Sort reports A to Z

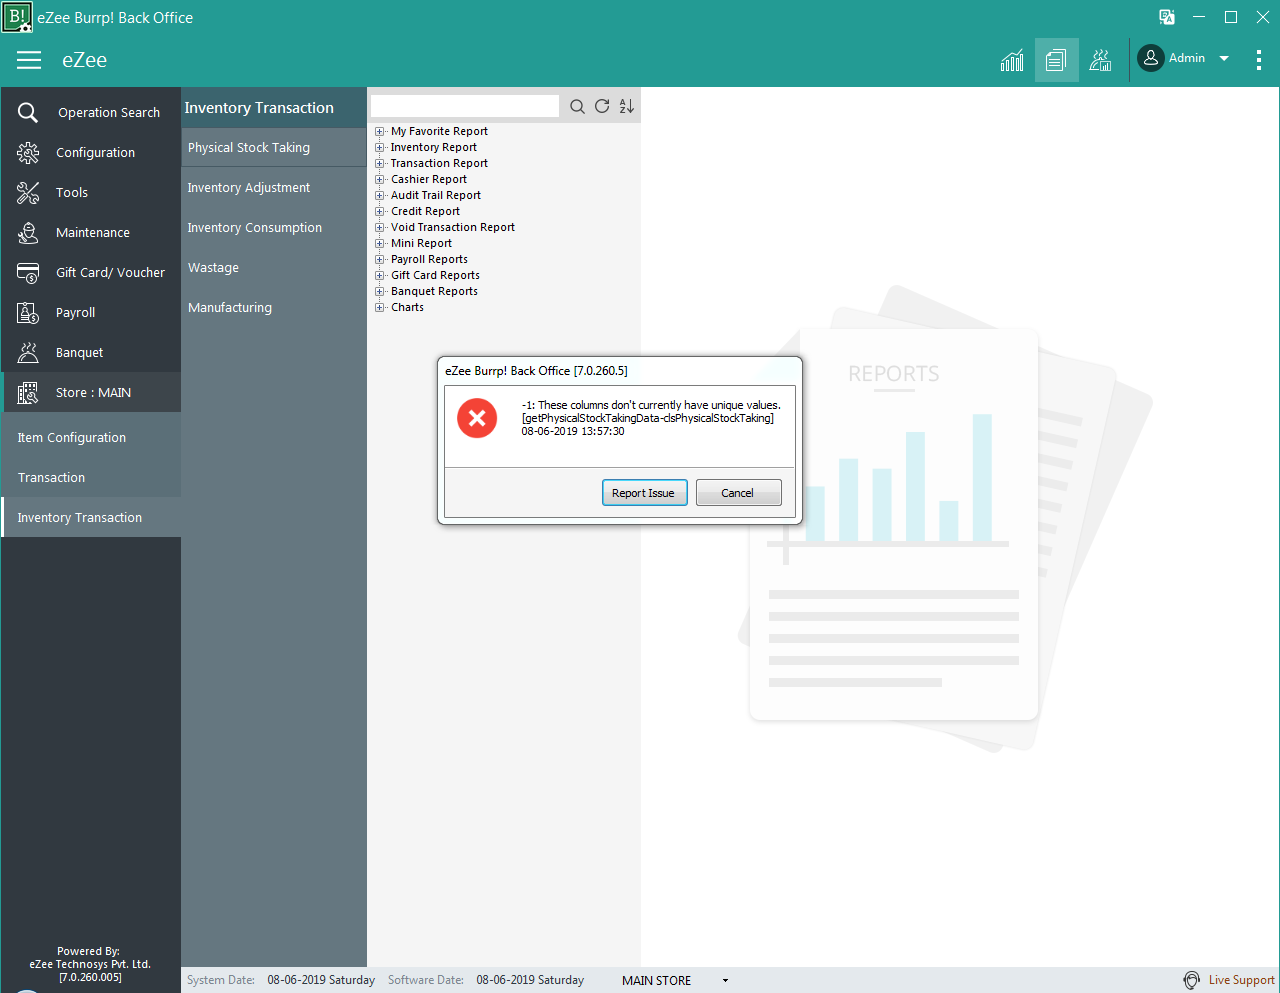[x=627, y=106]
